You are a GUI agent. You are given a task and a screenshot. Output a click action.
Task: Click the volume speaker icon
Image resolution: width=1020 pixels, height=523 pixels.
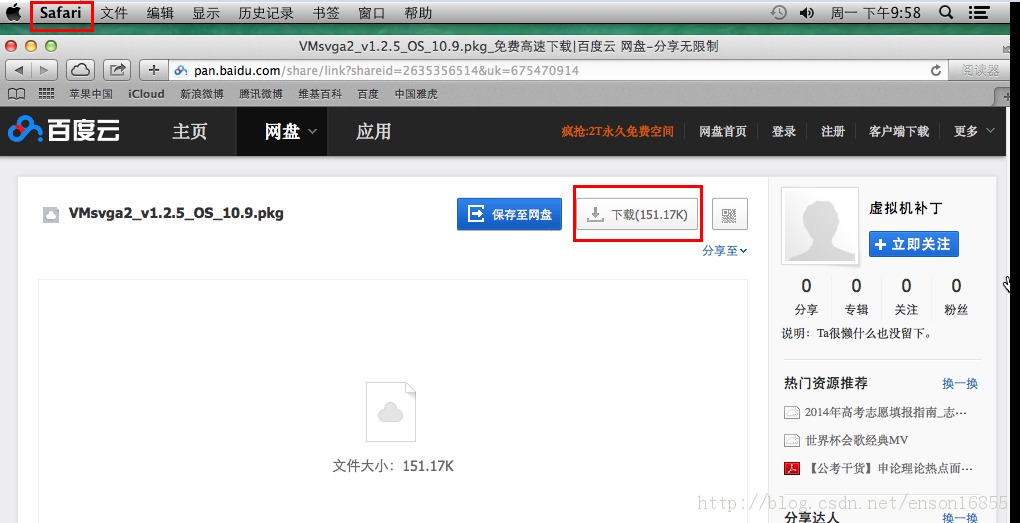point(807,12)
